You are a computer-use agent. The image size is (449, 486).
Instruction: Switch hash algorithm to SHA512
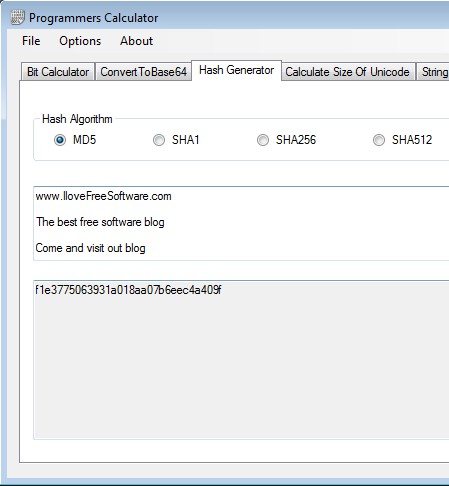[379, 140]
